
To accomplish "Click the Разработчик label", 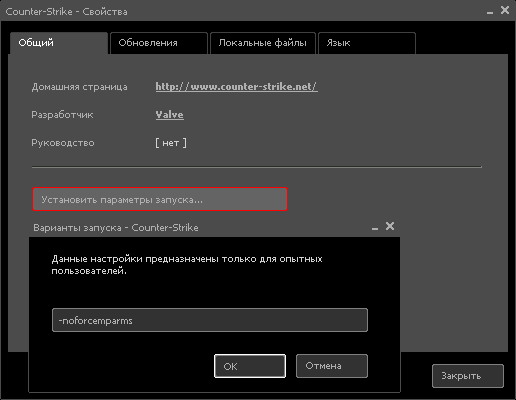I will (62, 115).
